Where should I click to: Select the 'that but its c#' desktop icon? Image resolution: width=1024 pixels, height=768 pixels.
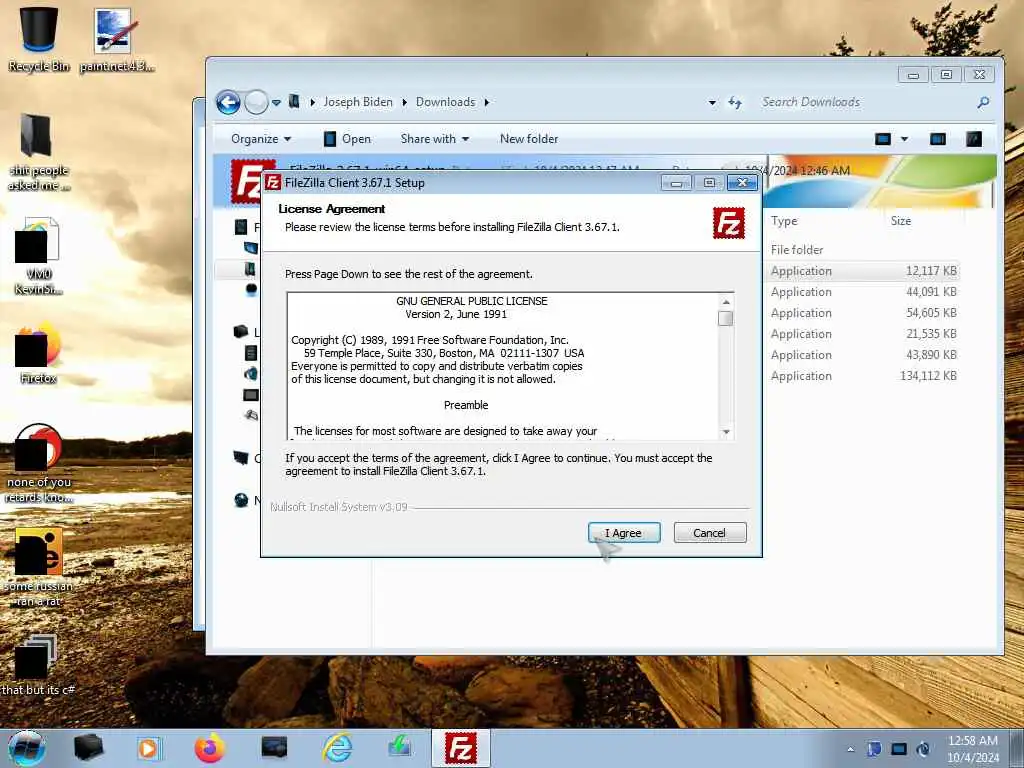point(37,665)
